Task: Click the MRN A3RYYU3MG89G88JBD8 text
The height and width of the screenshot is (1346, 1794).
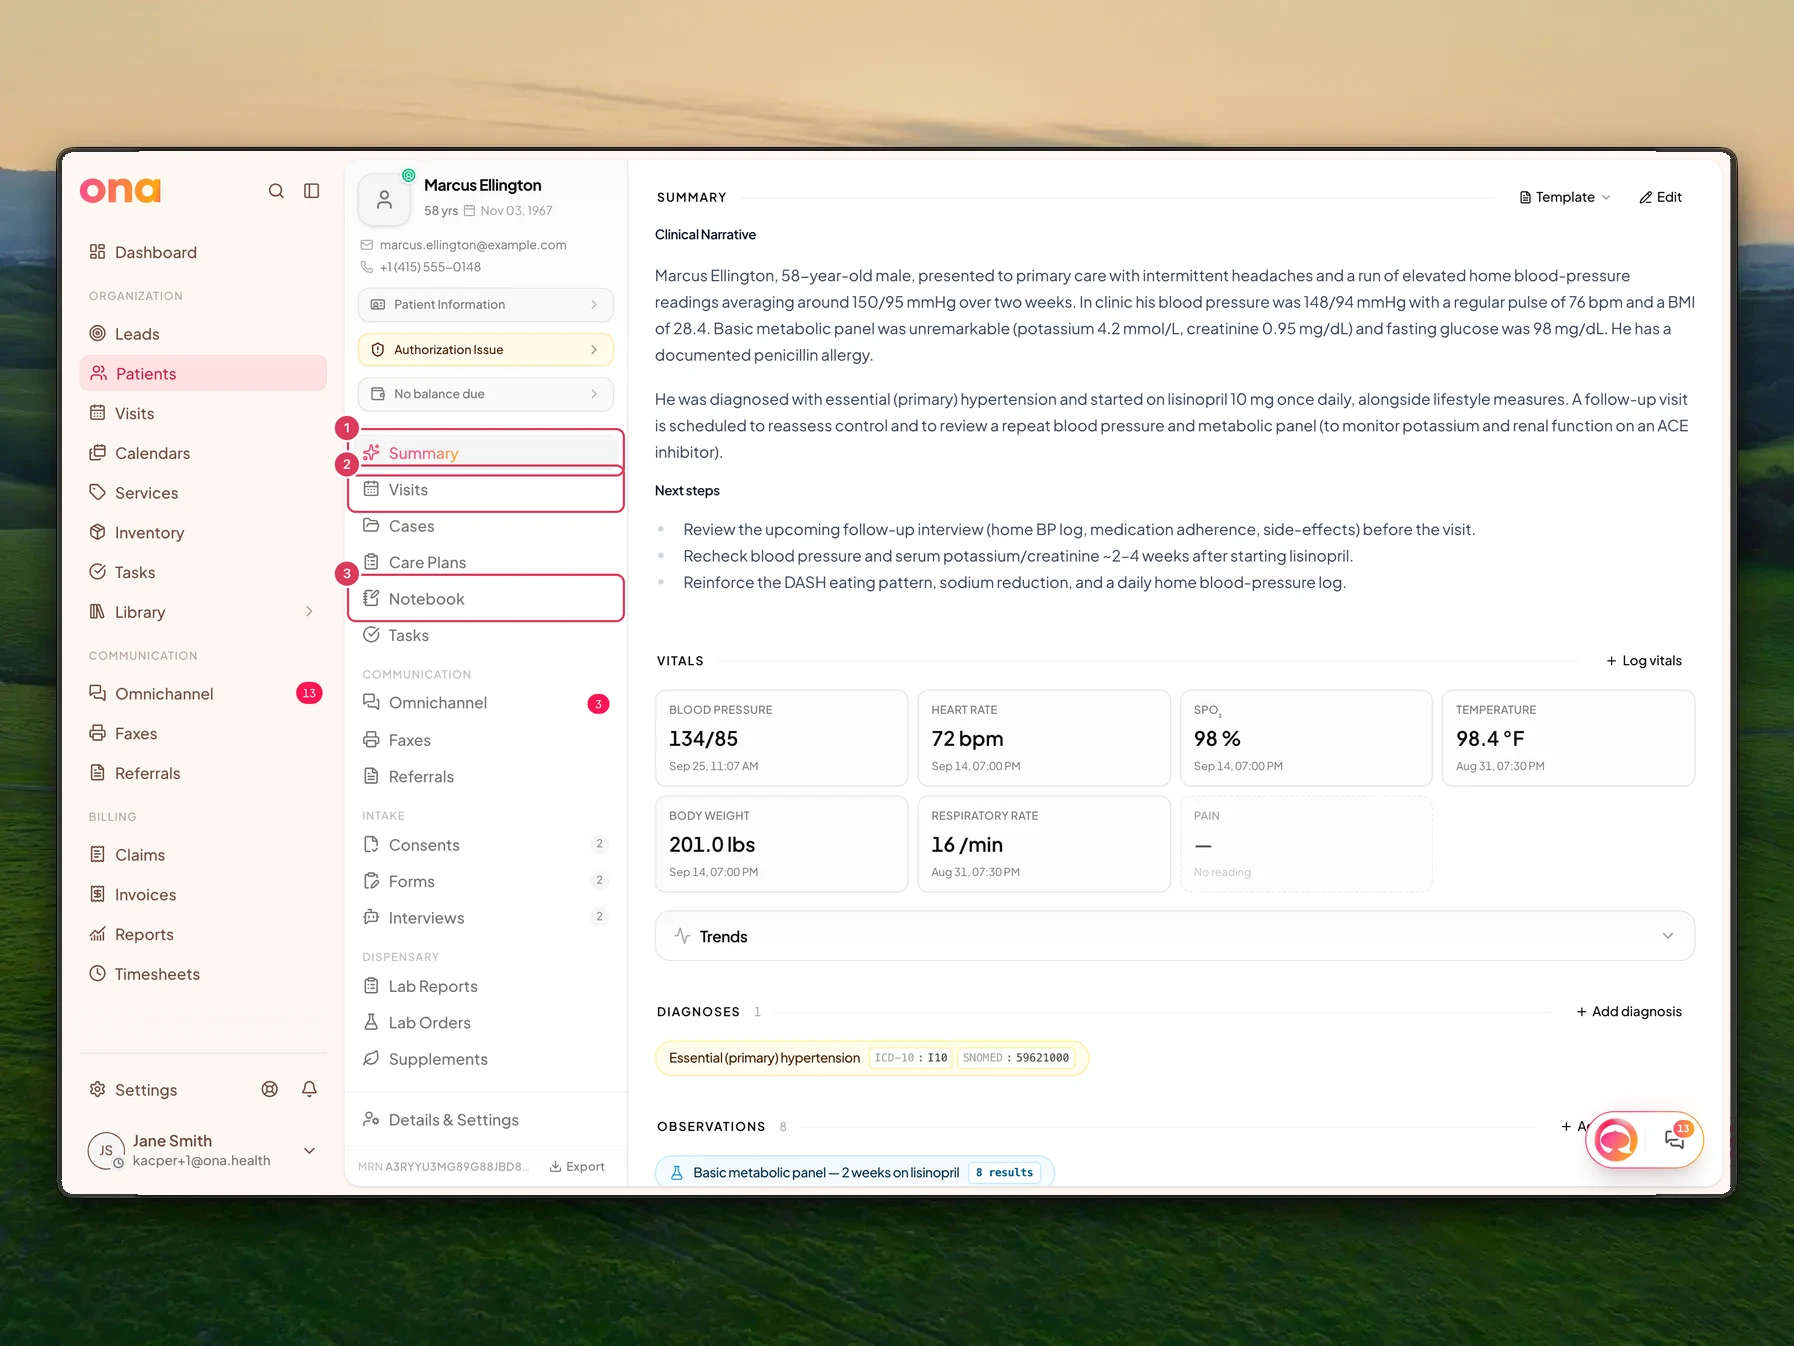Action: click(444, 1167)
